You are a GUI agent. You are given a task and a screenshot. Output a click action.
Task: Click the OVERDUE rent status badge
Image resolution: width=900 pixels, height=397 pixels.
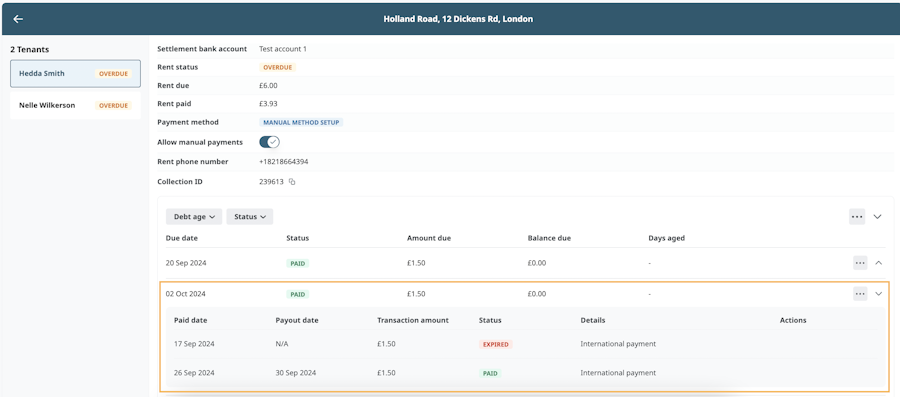tap(278, 67)
